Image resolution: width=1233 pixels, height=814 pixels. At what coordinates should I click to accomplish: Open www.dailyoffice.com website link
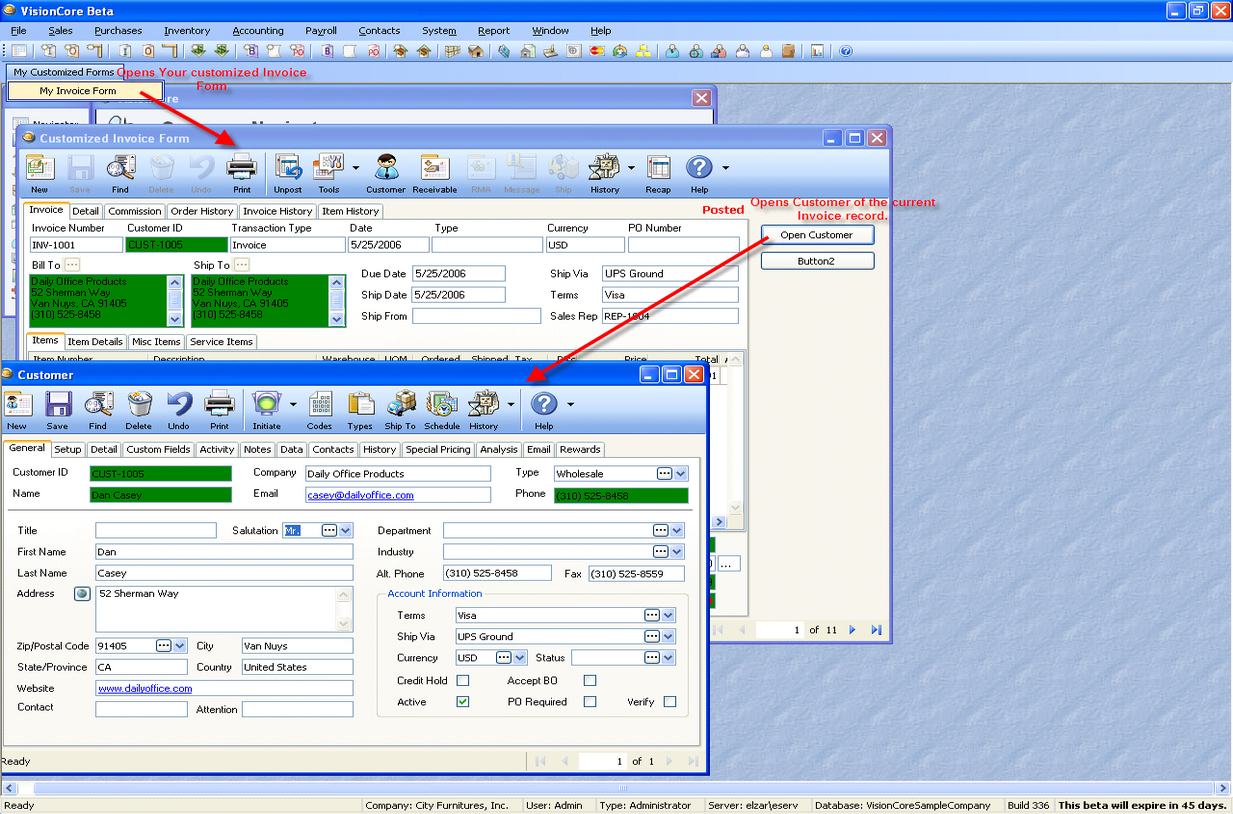pyautogui.click(x=145, y=689)
